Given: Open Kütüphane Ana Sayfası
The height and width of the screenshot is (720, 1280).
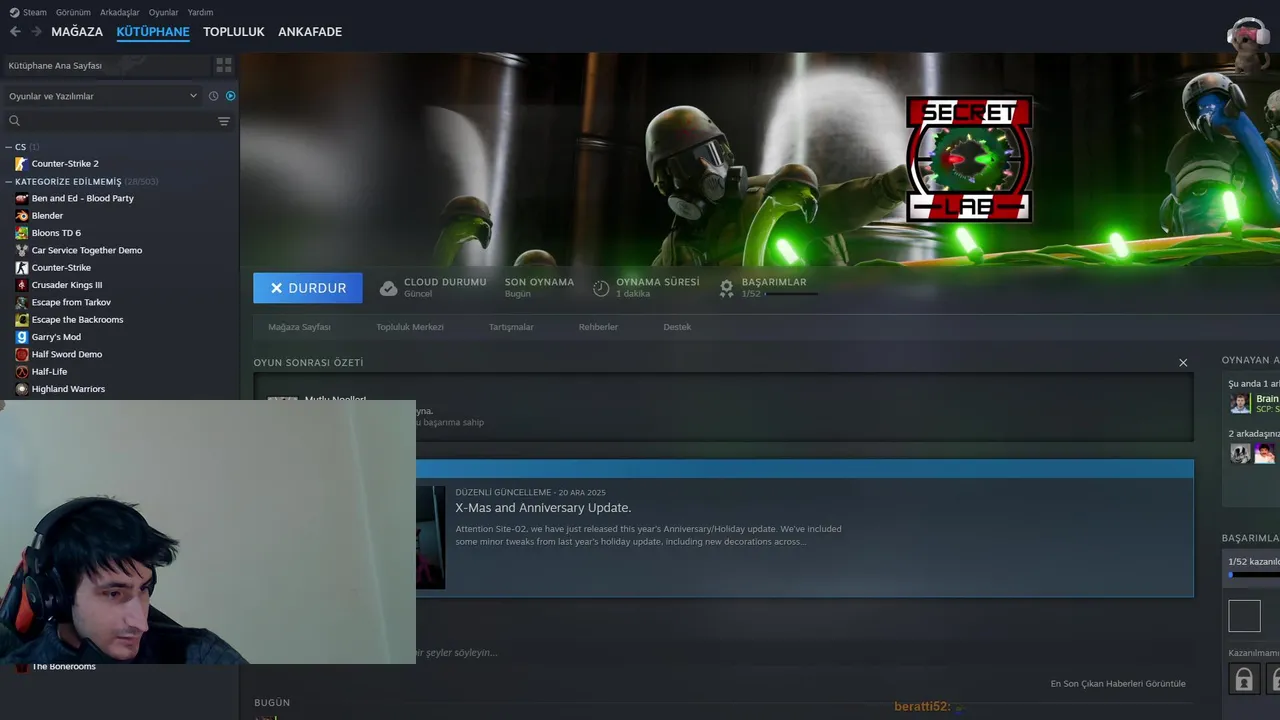Looking at the screenshot, I should [105, 65].
